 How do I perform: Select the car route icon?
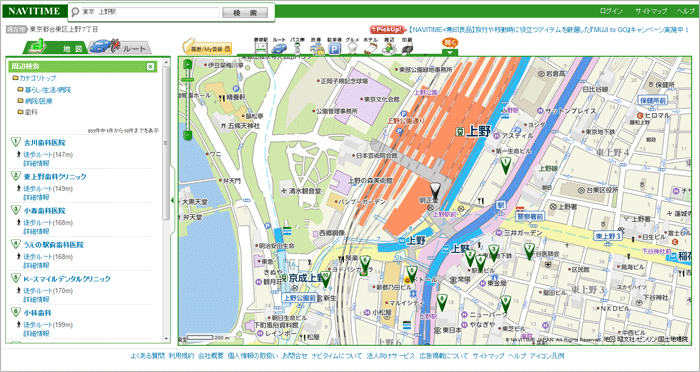coord(279,46)
